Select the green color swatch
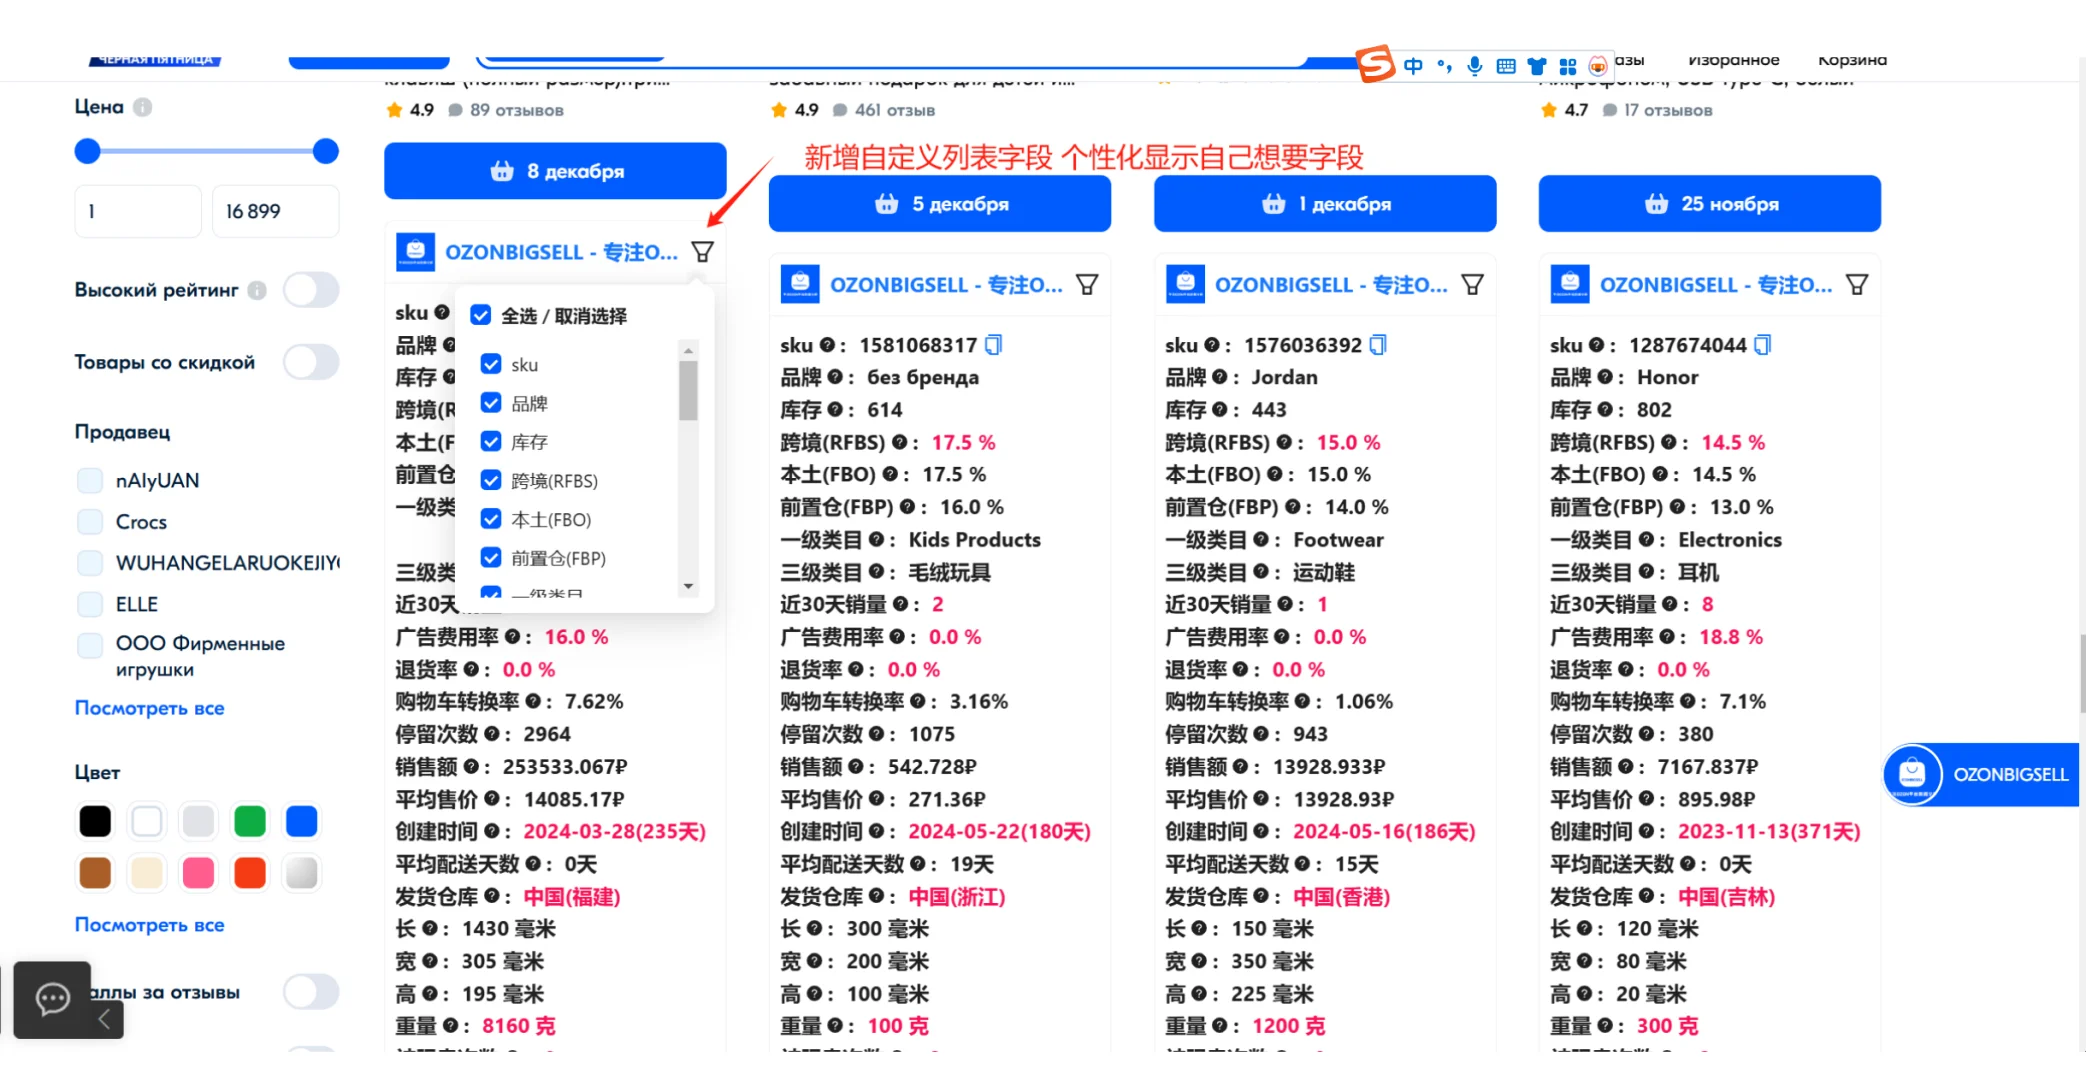This screenshot has width=2086, height=1080. click(x=250, y=821)
